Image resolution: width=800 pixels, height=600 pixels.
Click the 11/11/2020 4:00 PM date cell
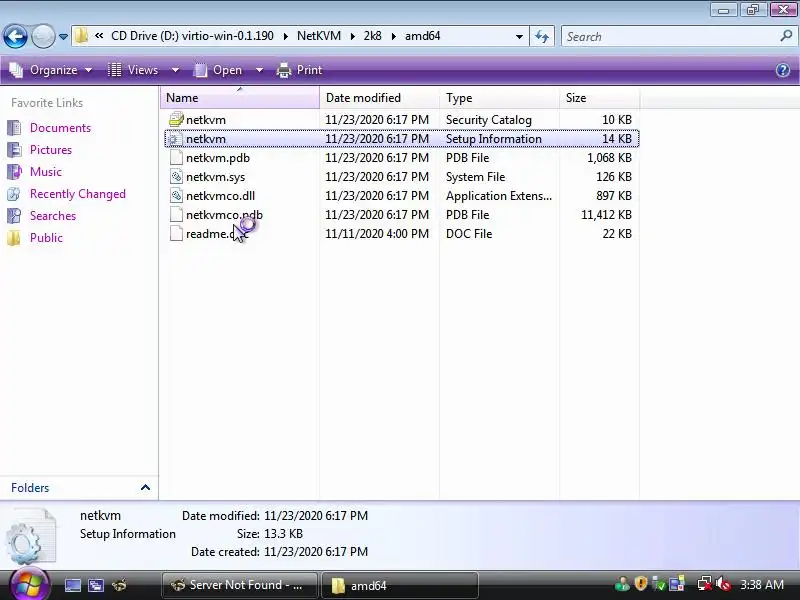click(x=377, y=234)
